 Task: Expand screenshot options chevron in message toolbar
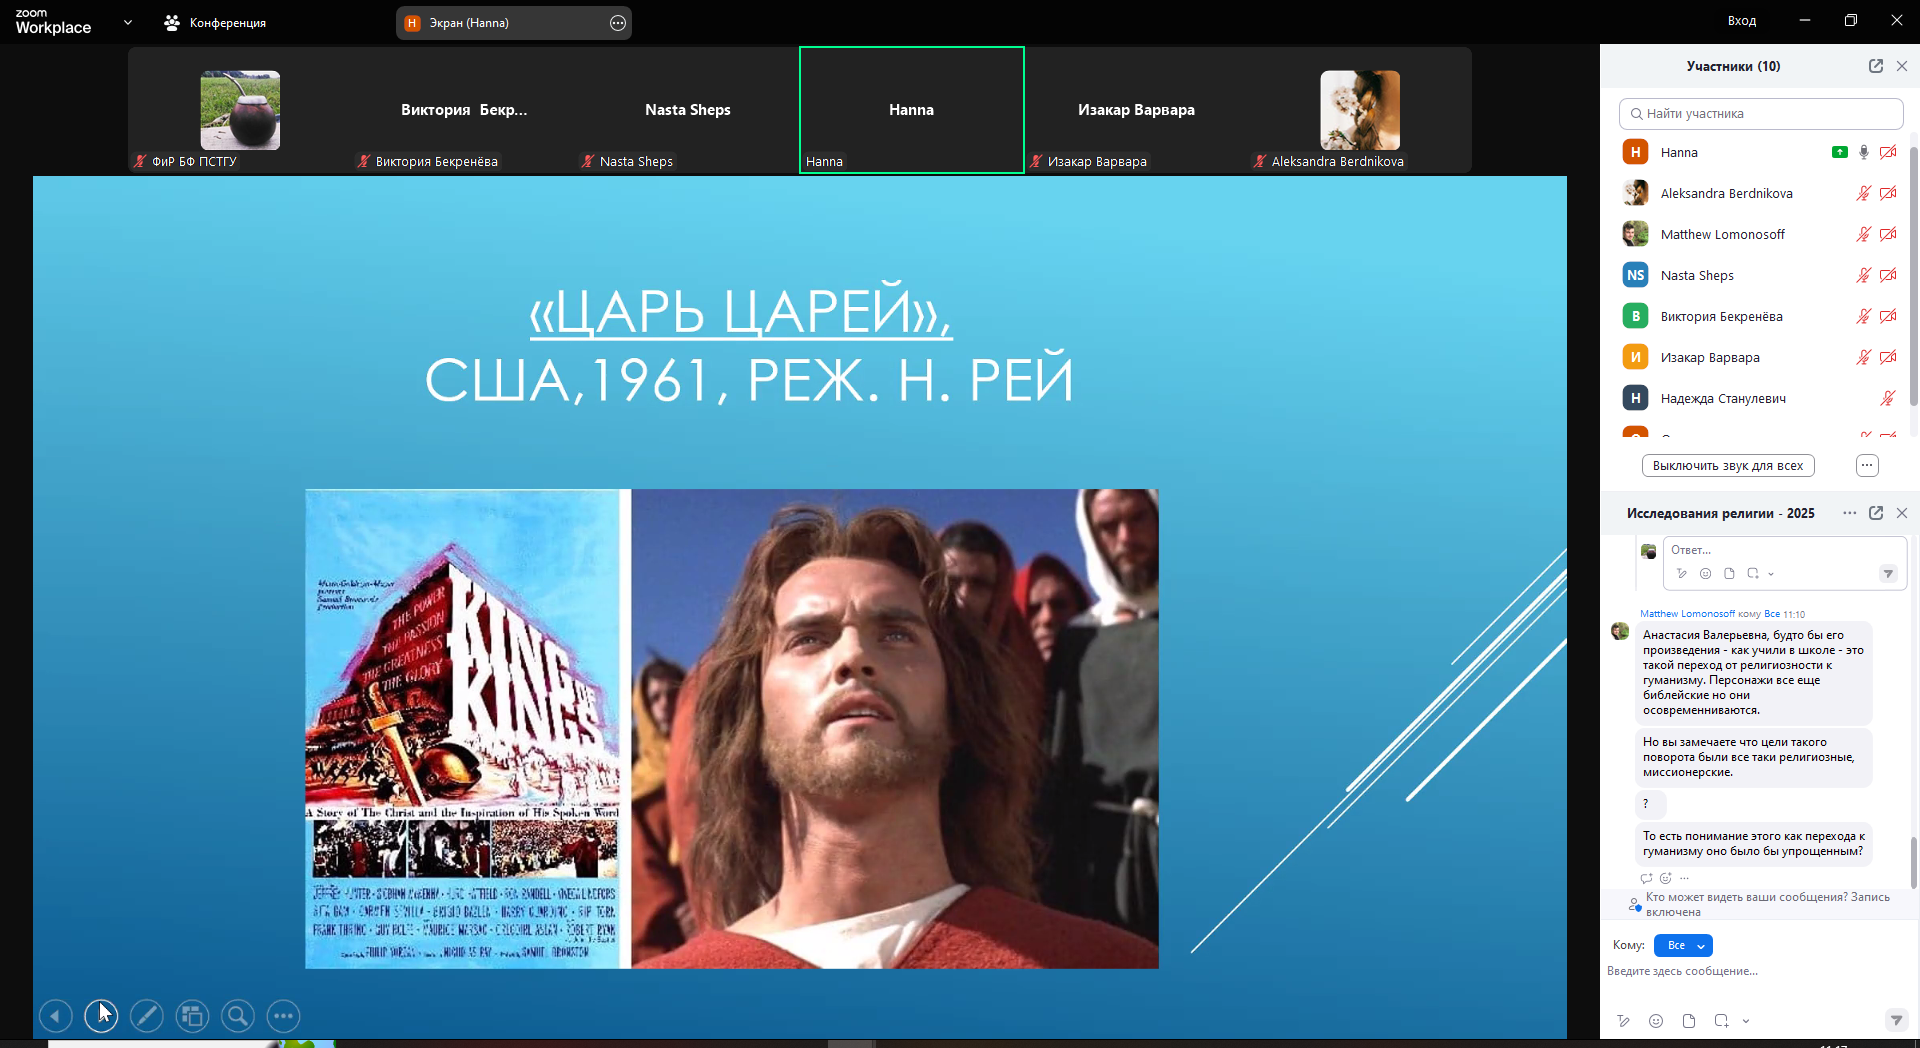[x=1746, y=1021]
